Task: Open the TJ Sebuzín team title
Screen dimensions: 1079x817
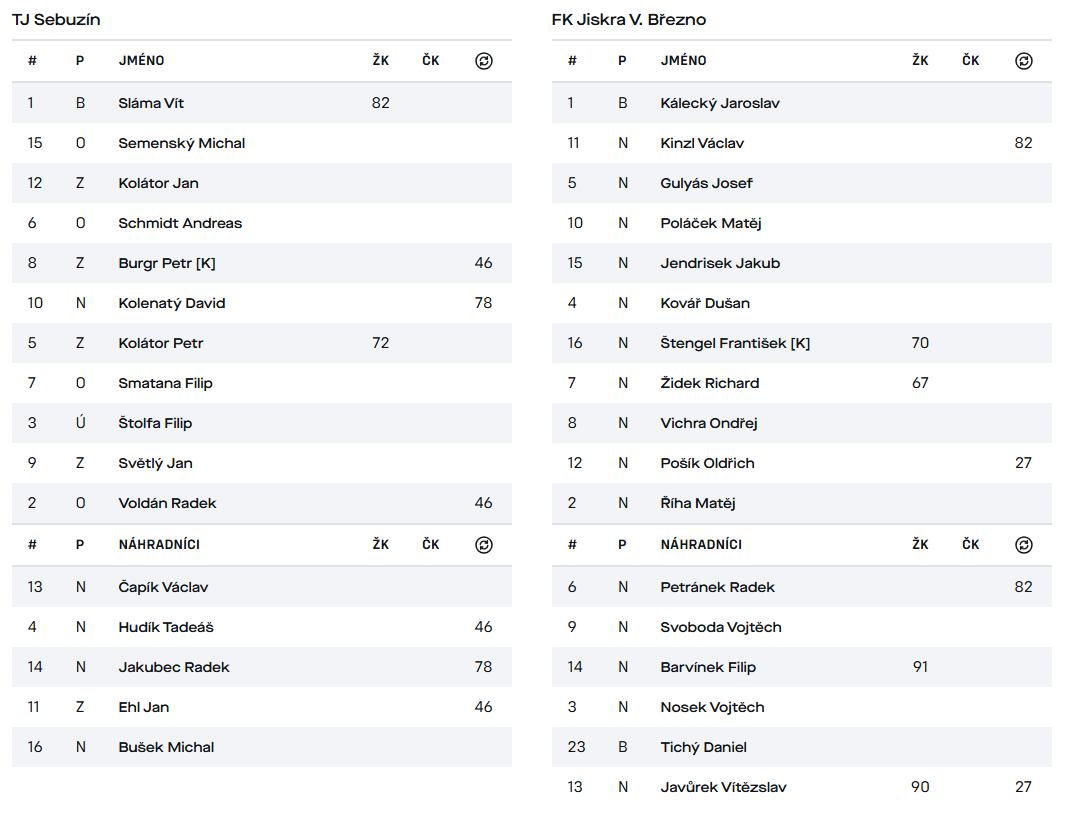Action: click(56, 20)
